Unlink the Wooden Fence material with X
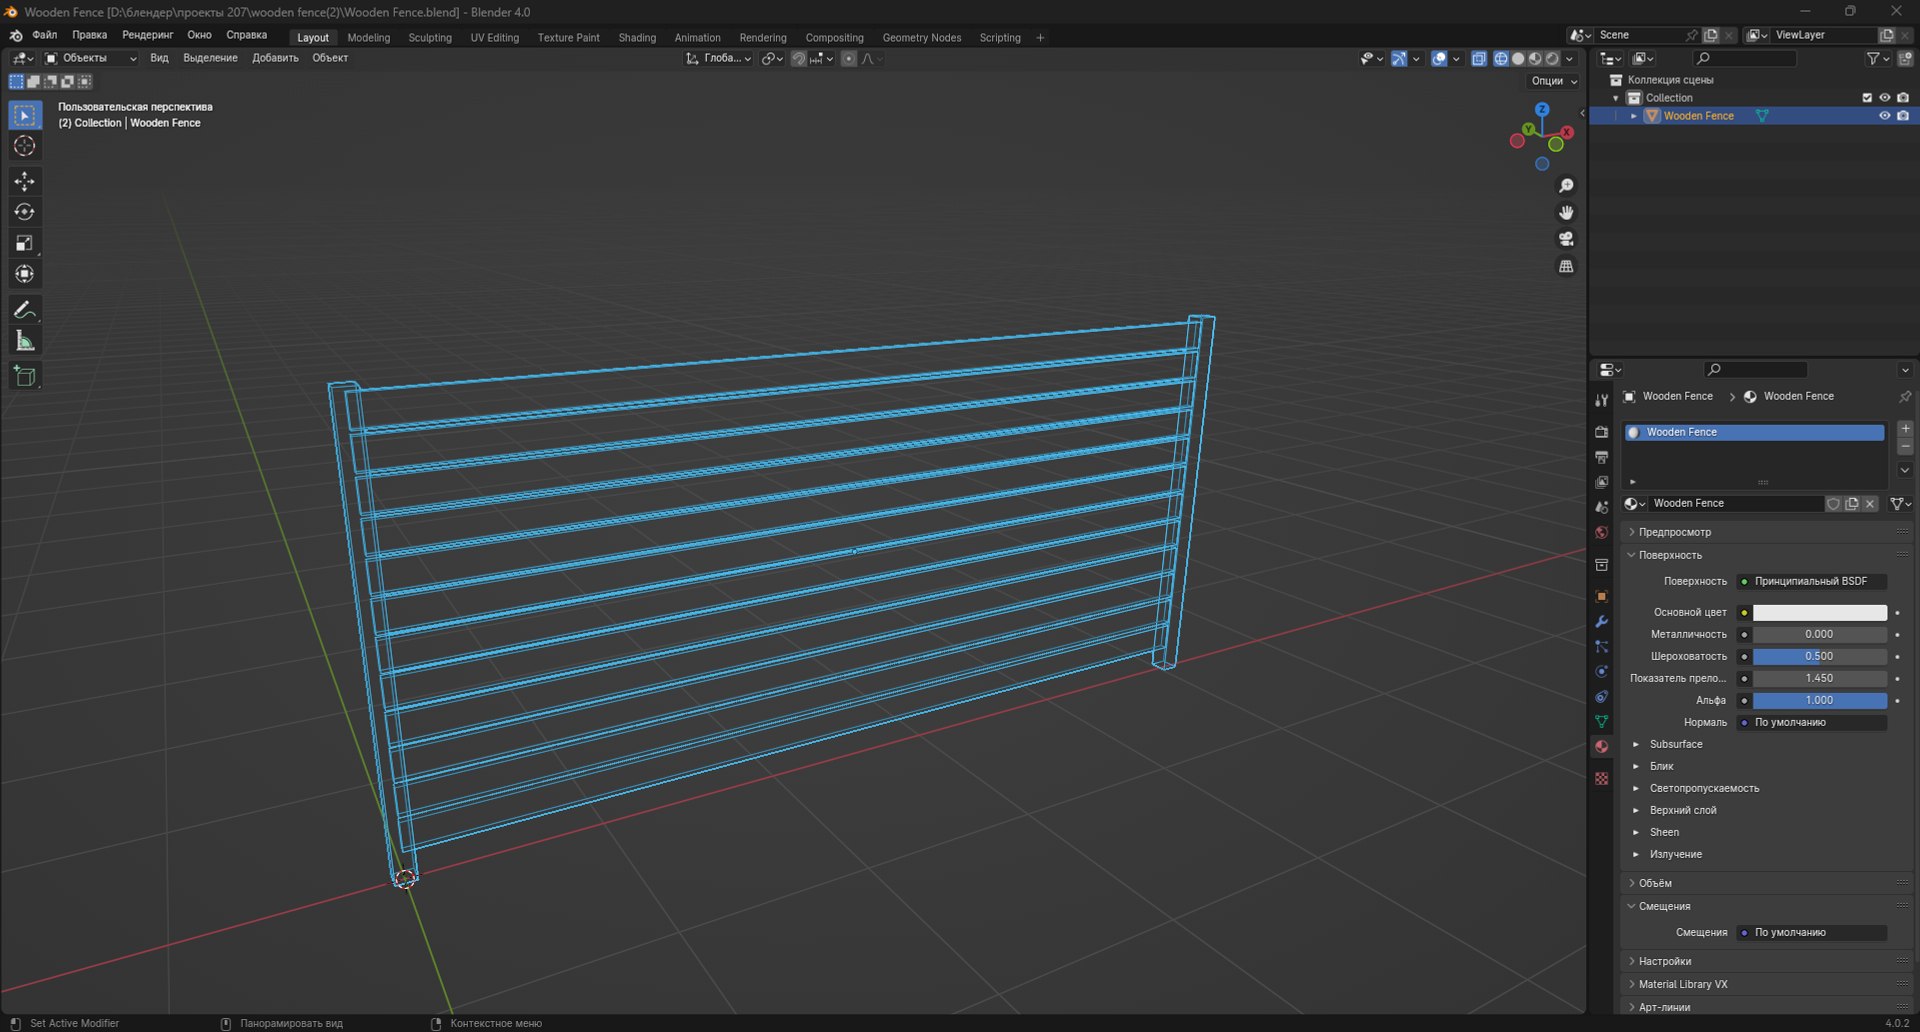1920x1032 pixels. (1870, 504)
